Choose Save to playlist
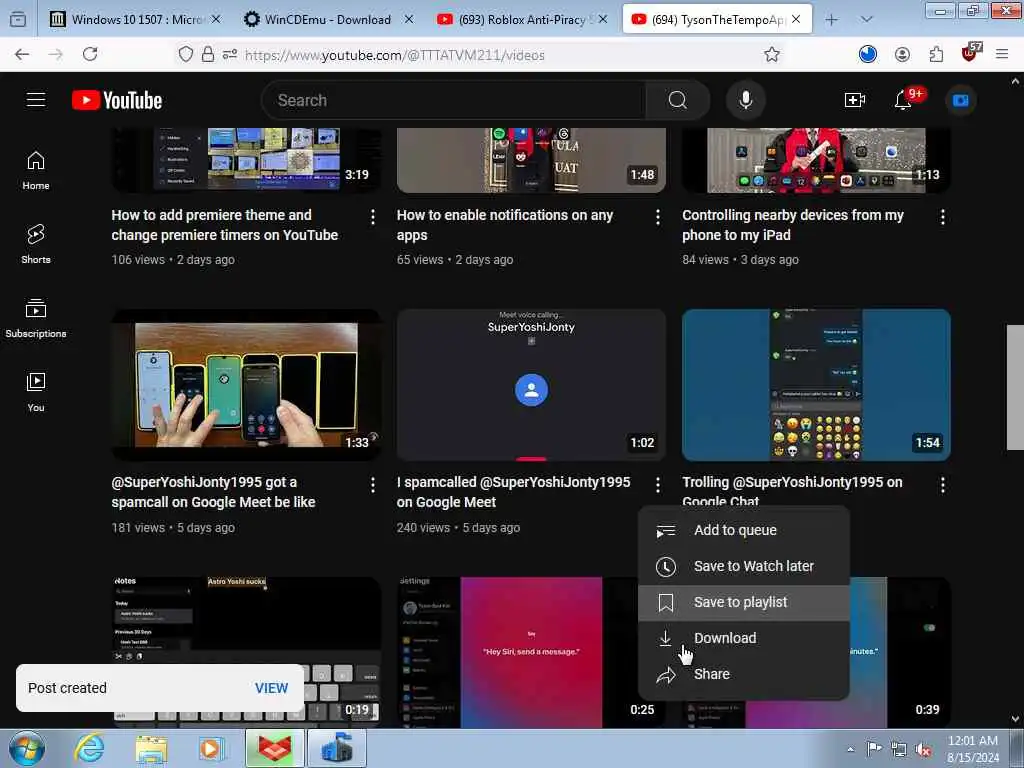The image size is (1024, 768). point(744,602)
